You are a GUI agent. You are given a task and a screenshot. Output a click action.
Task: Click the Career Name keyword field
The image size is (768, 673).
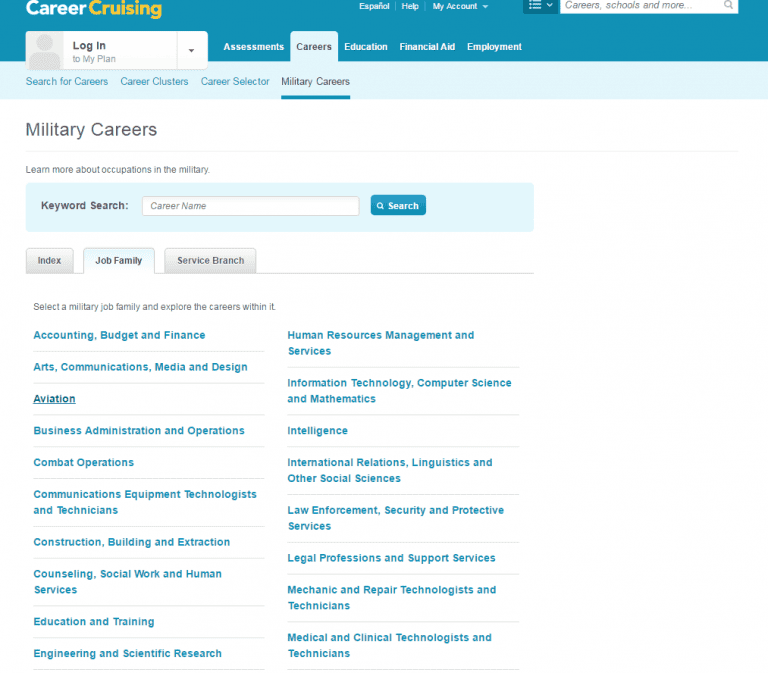pyautogui.click(x=250, y=206)
